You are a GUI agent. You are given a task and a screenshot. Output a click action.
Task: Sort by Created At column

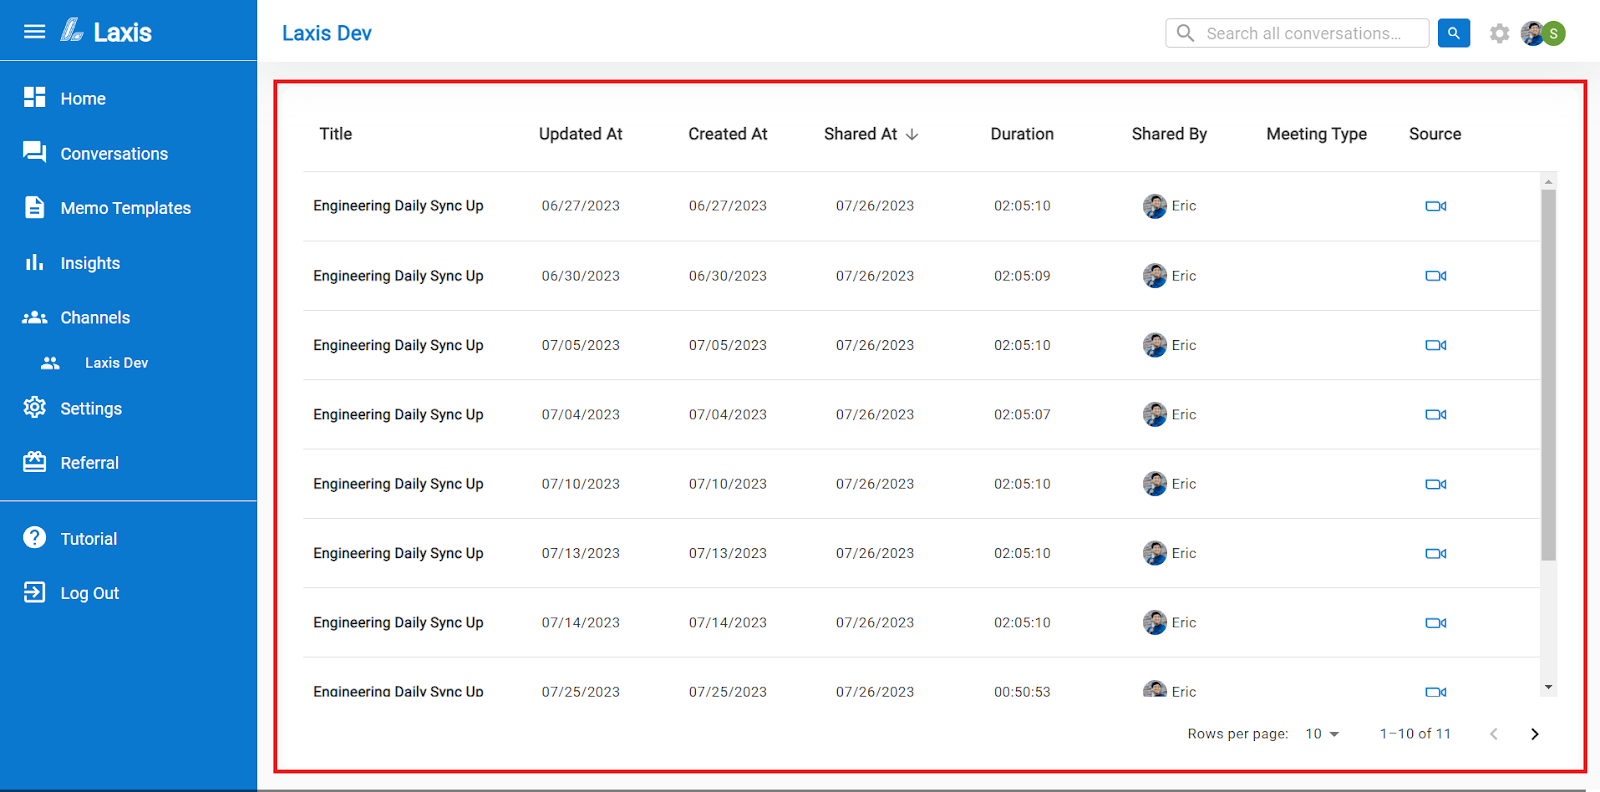[x=727, y=134]
